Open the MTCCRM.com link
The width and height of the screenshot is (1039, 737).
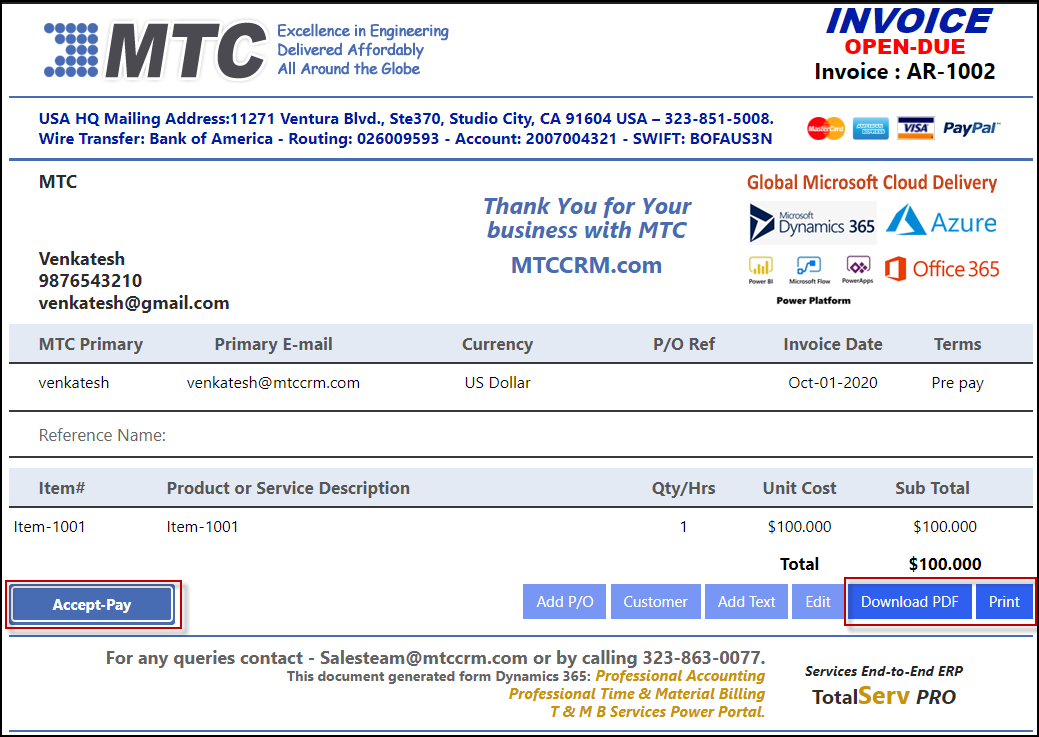tap(586, 265)
